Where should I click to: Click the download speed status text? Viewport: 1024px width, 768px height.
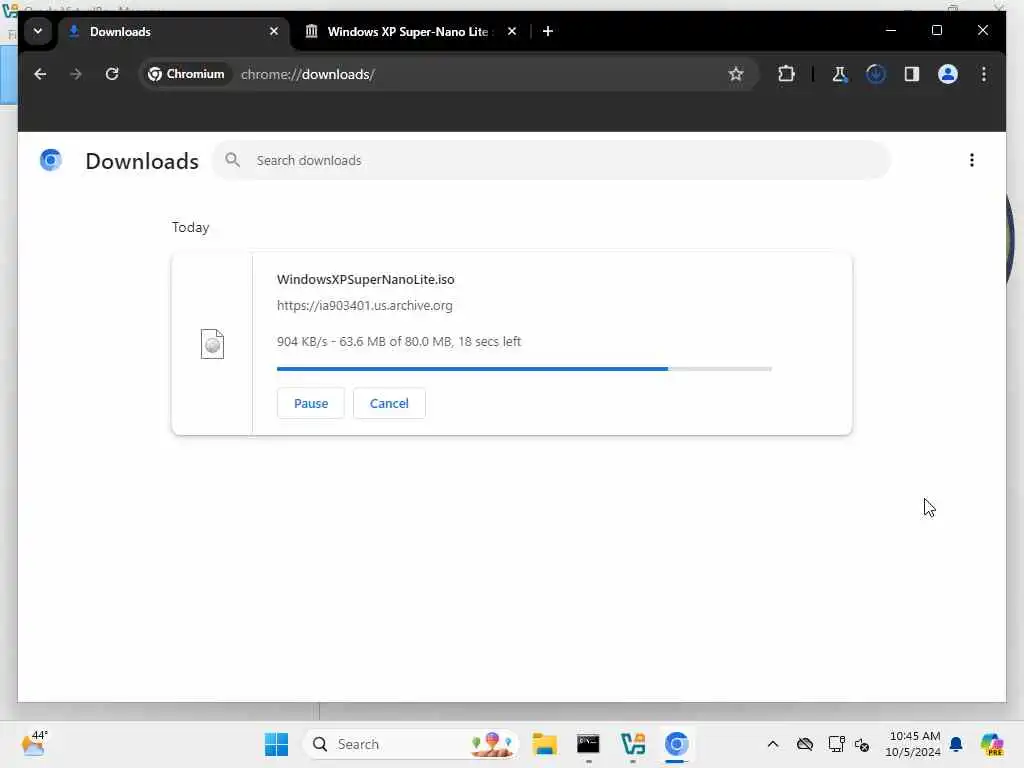coord(399,342)
